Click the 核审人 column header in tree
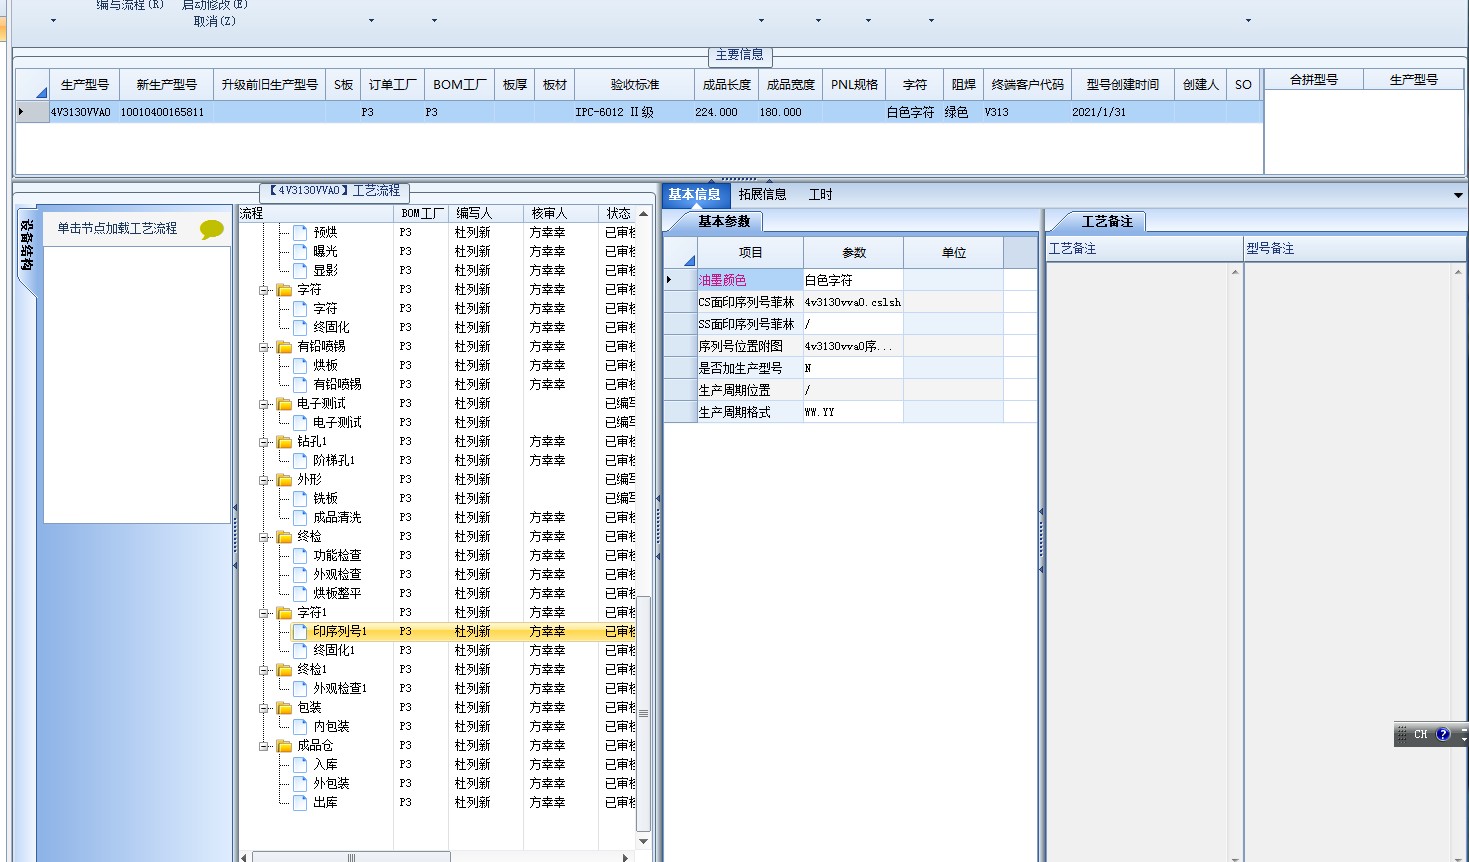 [x=560, y=214]
